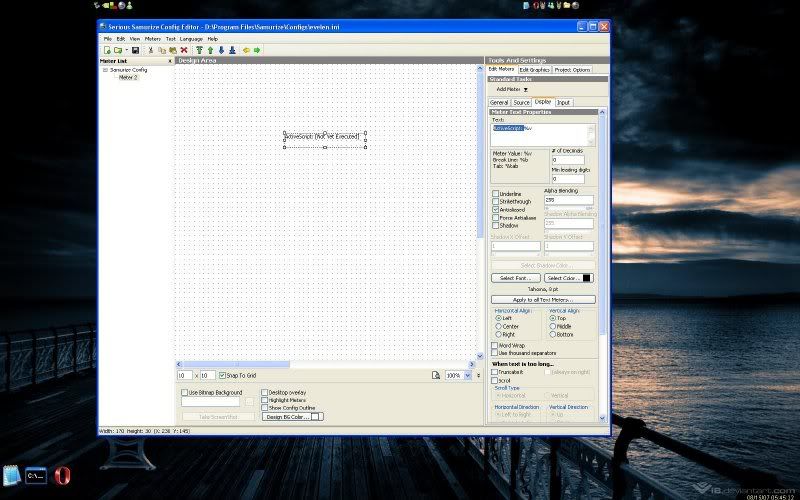Open the View menu

coord(135,39)
